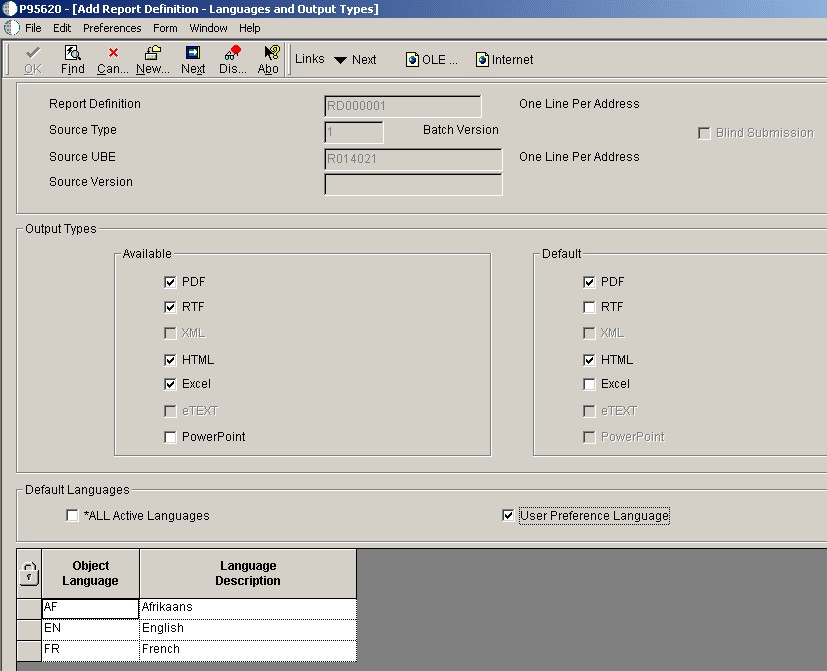Screen dimensions: 827x671
Task: Enable Default Excel output type
Action: click(x=589, y=384)
